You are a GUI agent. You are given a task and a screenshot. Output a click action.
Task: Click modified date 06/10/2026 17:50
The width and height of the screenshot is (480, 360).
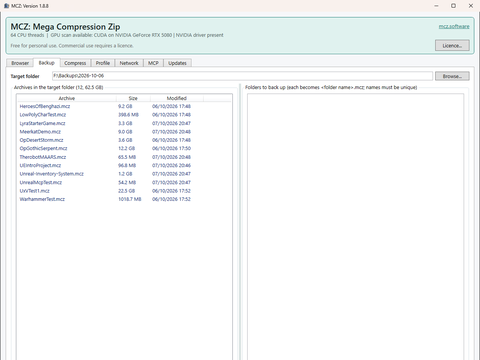pos(171,148)
